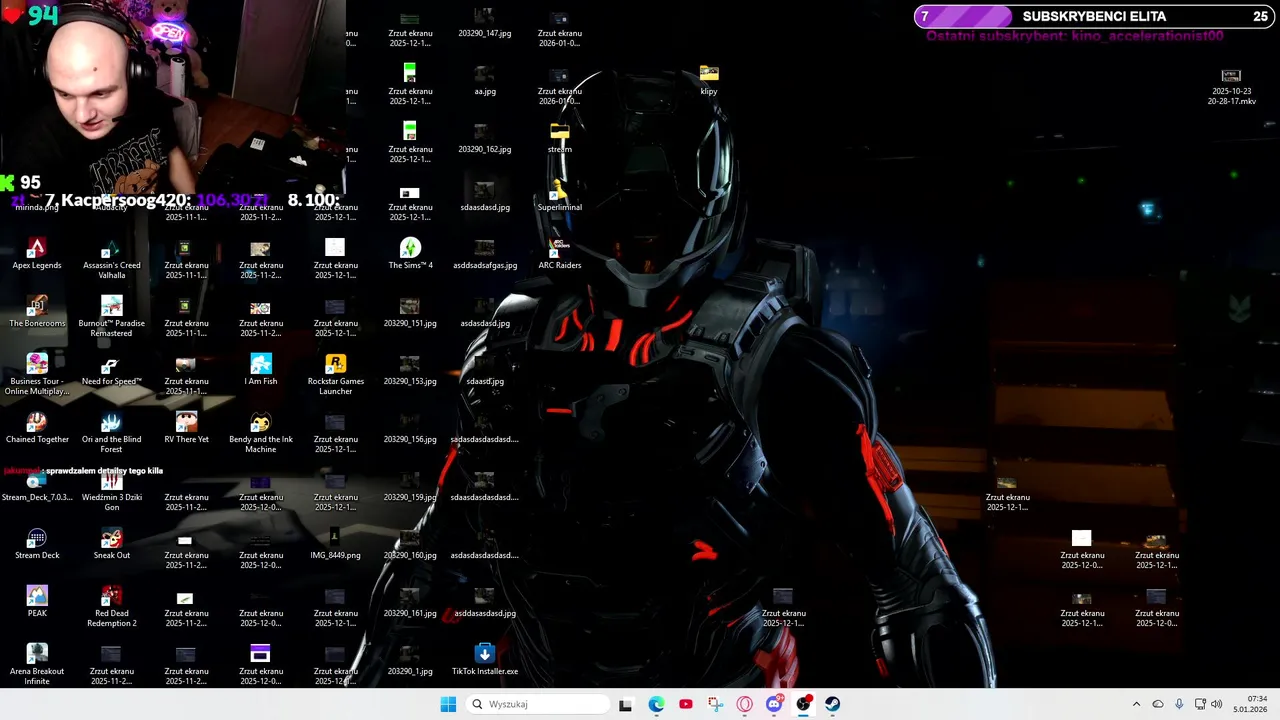Select the 203290_153.jpg image
The image size is (1280, 720).
point(410,370)
